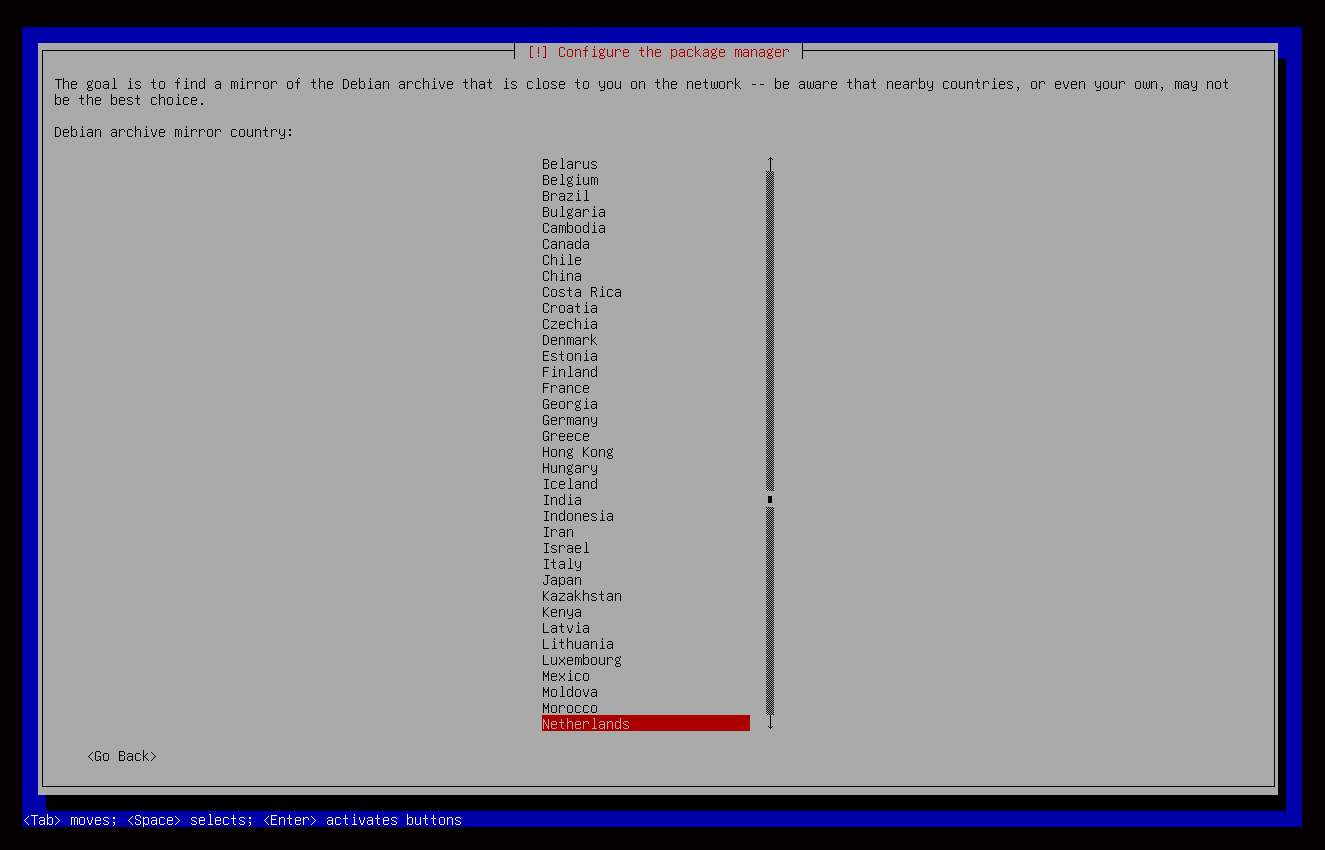Select Costa Rica in the country list
Image resolution: width=1325 pixels, height=850 pixels.
(582, 292)
